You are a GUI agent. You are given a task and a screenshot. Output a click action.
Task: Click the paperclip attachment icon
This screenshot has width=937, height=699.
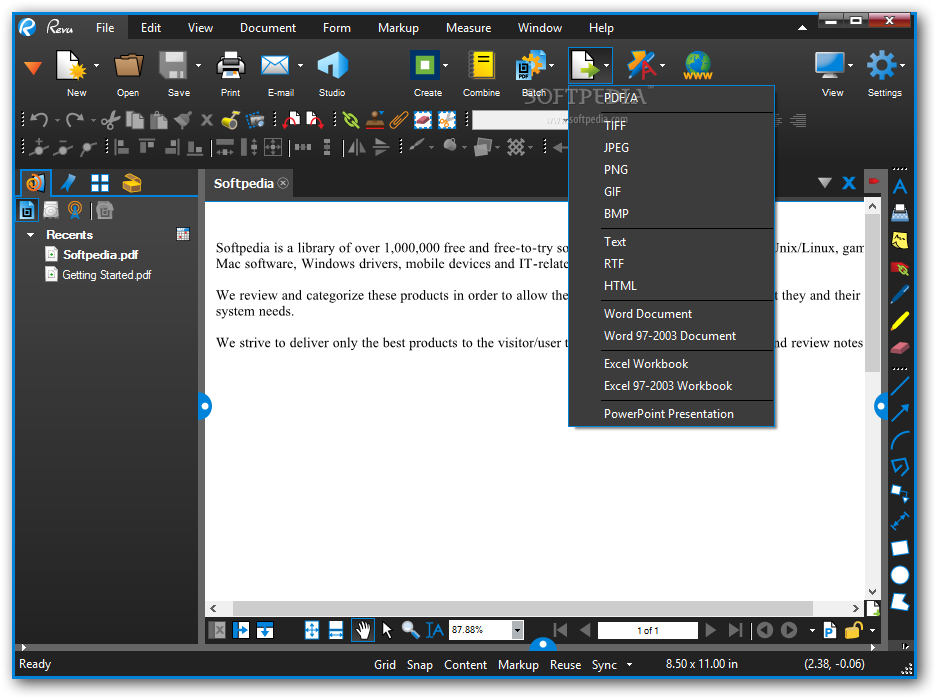point(399,120)
